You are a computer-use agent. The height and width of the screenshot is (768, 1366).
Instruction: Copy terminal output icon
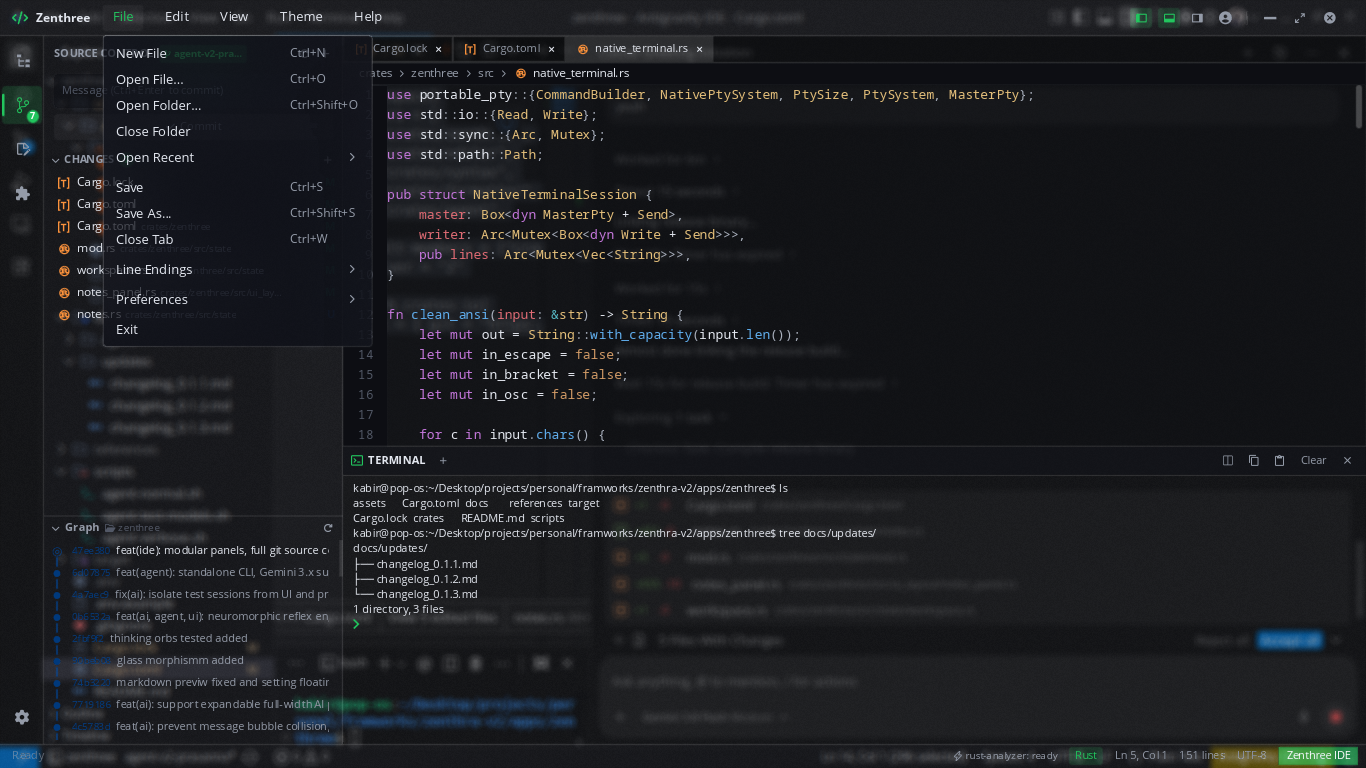1254,461
